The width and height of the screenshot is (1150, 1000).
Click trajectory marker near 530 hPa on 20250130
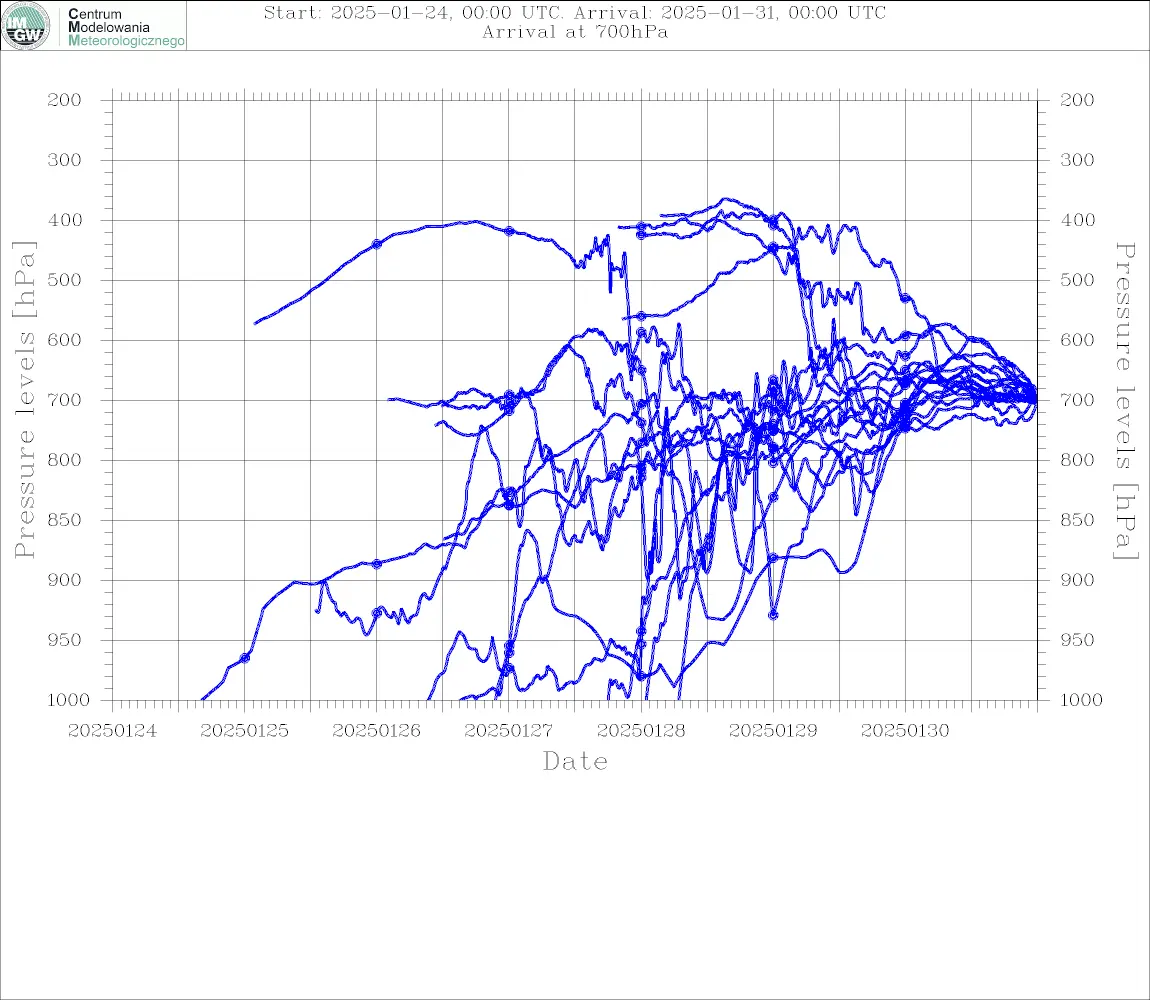pyautogui.click(x=906, y=298)
